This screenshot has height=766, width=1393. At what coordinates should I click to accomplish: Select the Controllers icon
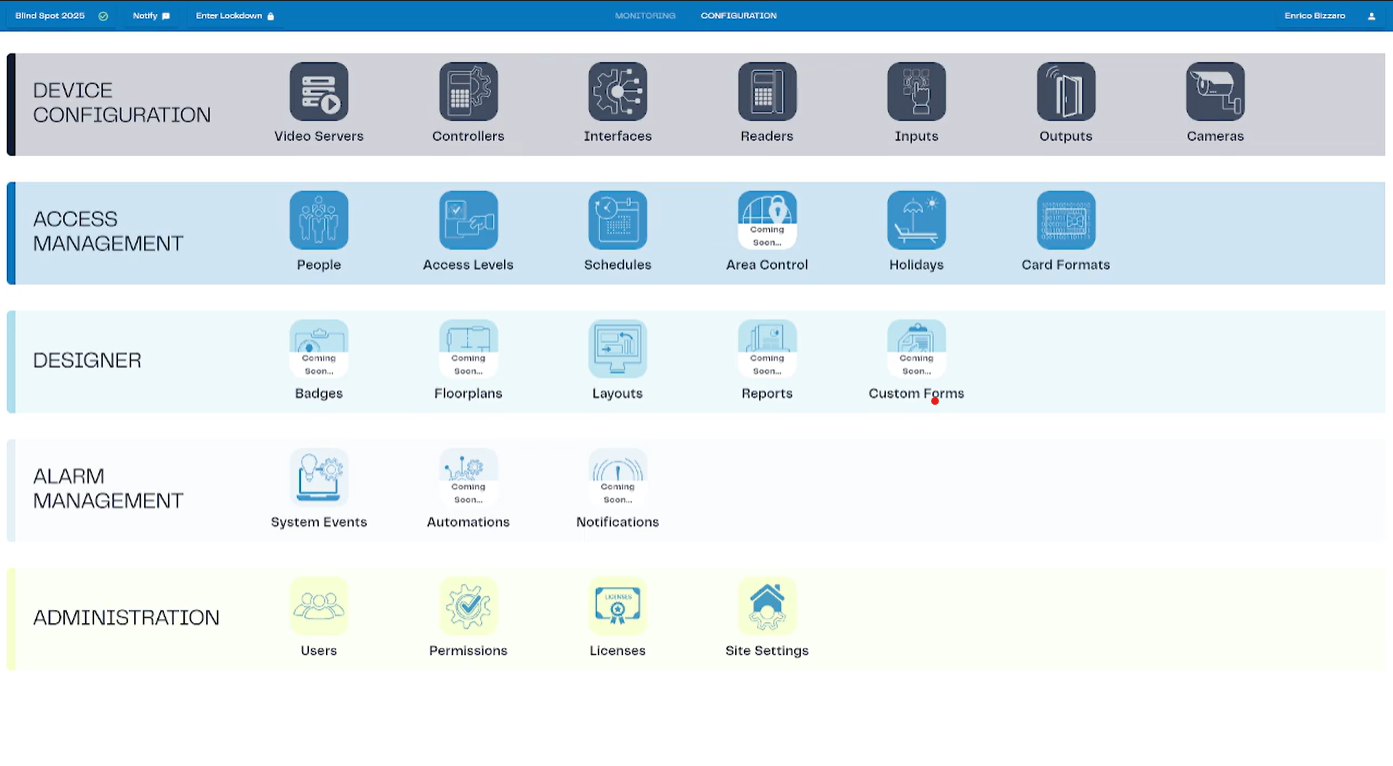(467, 90)
